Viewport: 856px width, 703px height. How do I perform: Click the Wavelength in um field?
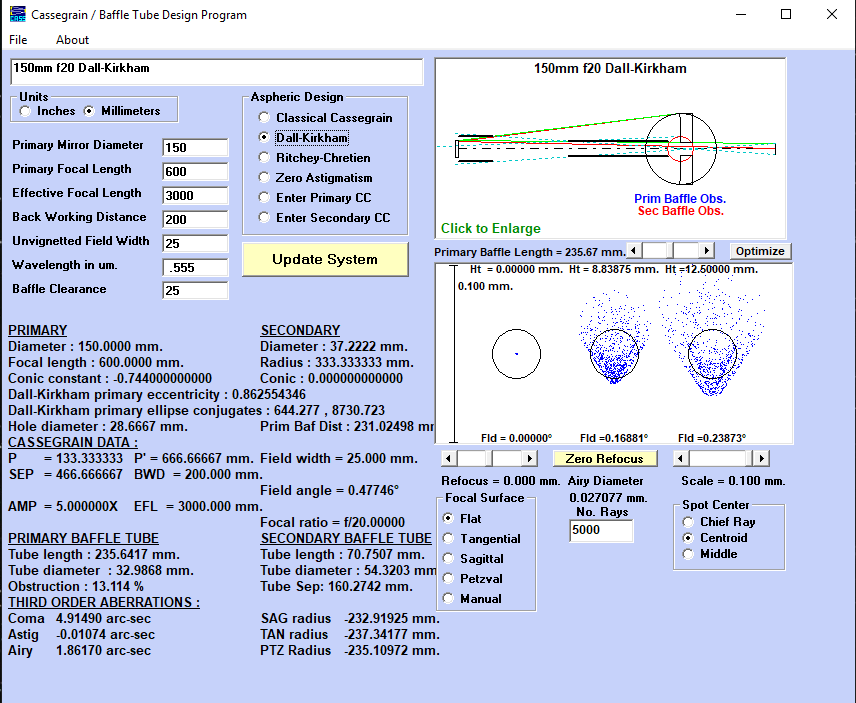(195, 267)
